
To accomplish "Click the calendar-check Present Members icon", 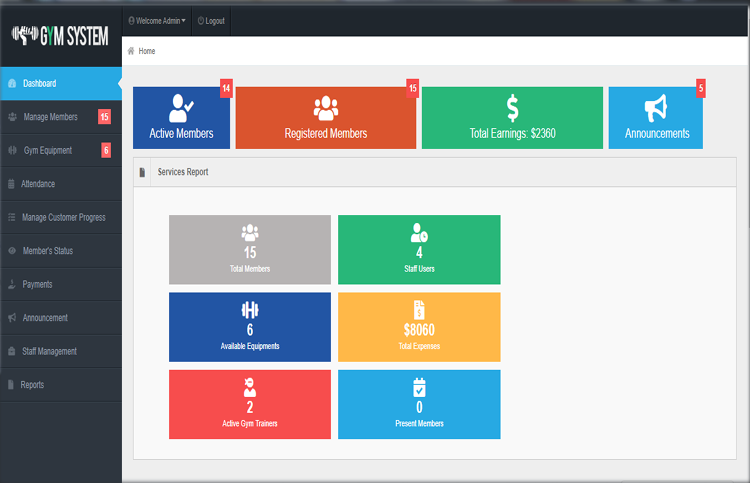I will pos(419,388).
